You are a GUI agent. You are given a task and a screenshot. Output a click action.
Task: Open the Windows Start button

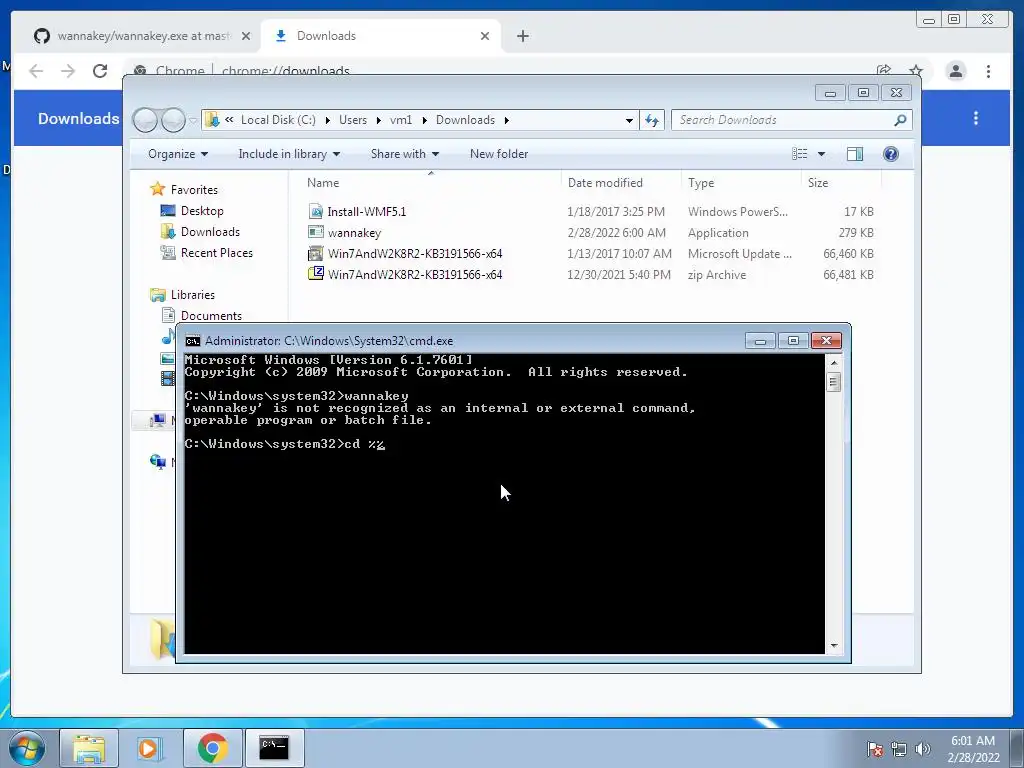point(26,748)
